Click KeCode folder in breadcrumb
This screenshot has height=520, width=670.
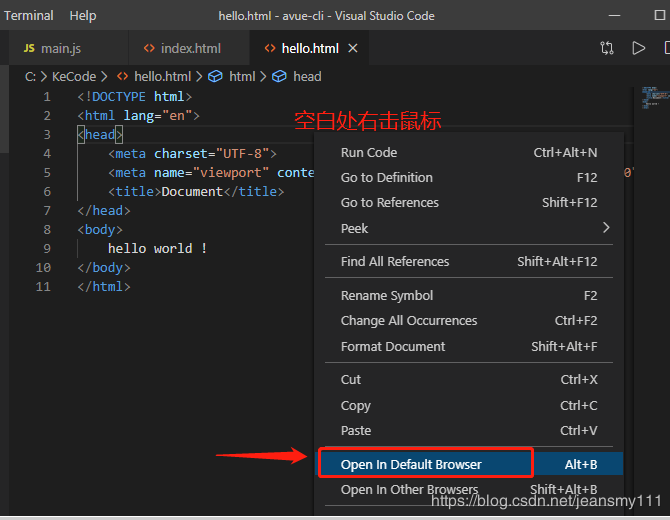75,76
